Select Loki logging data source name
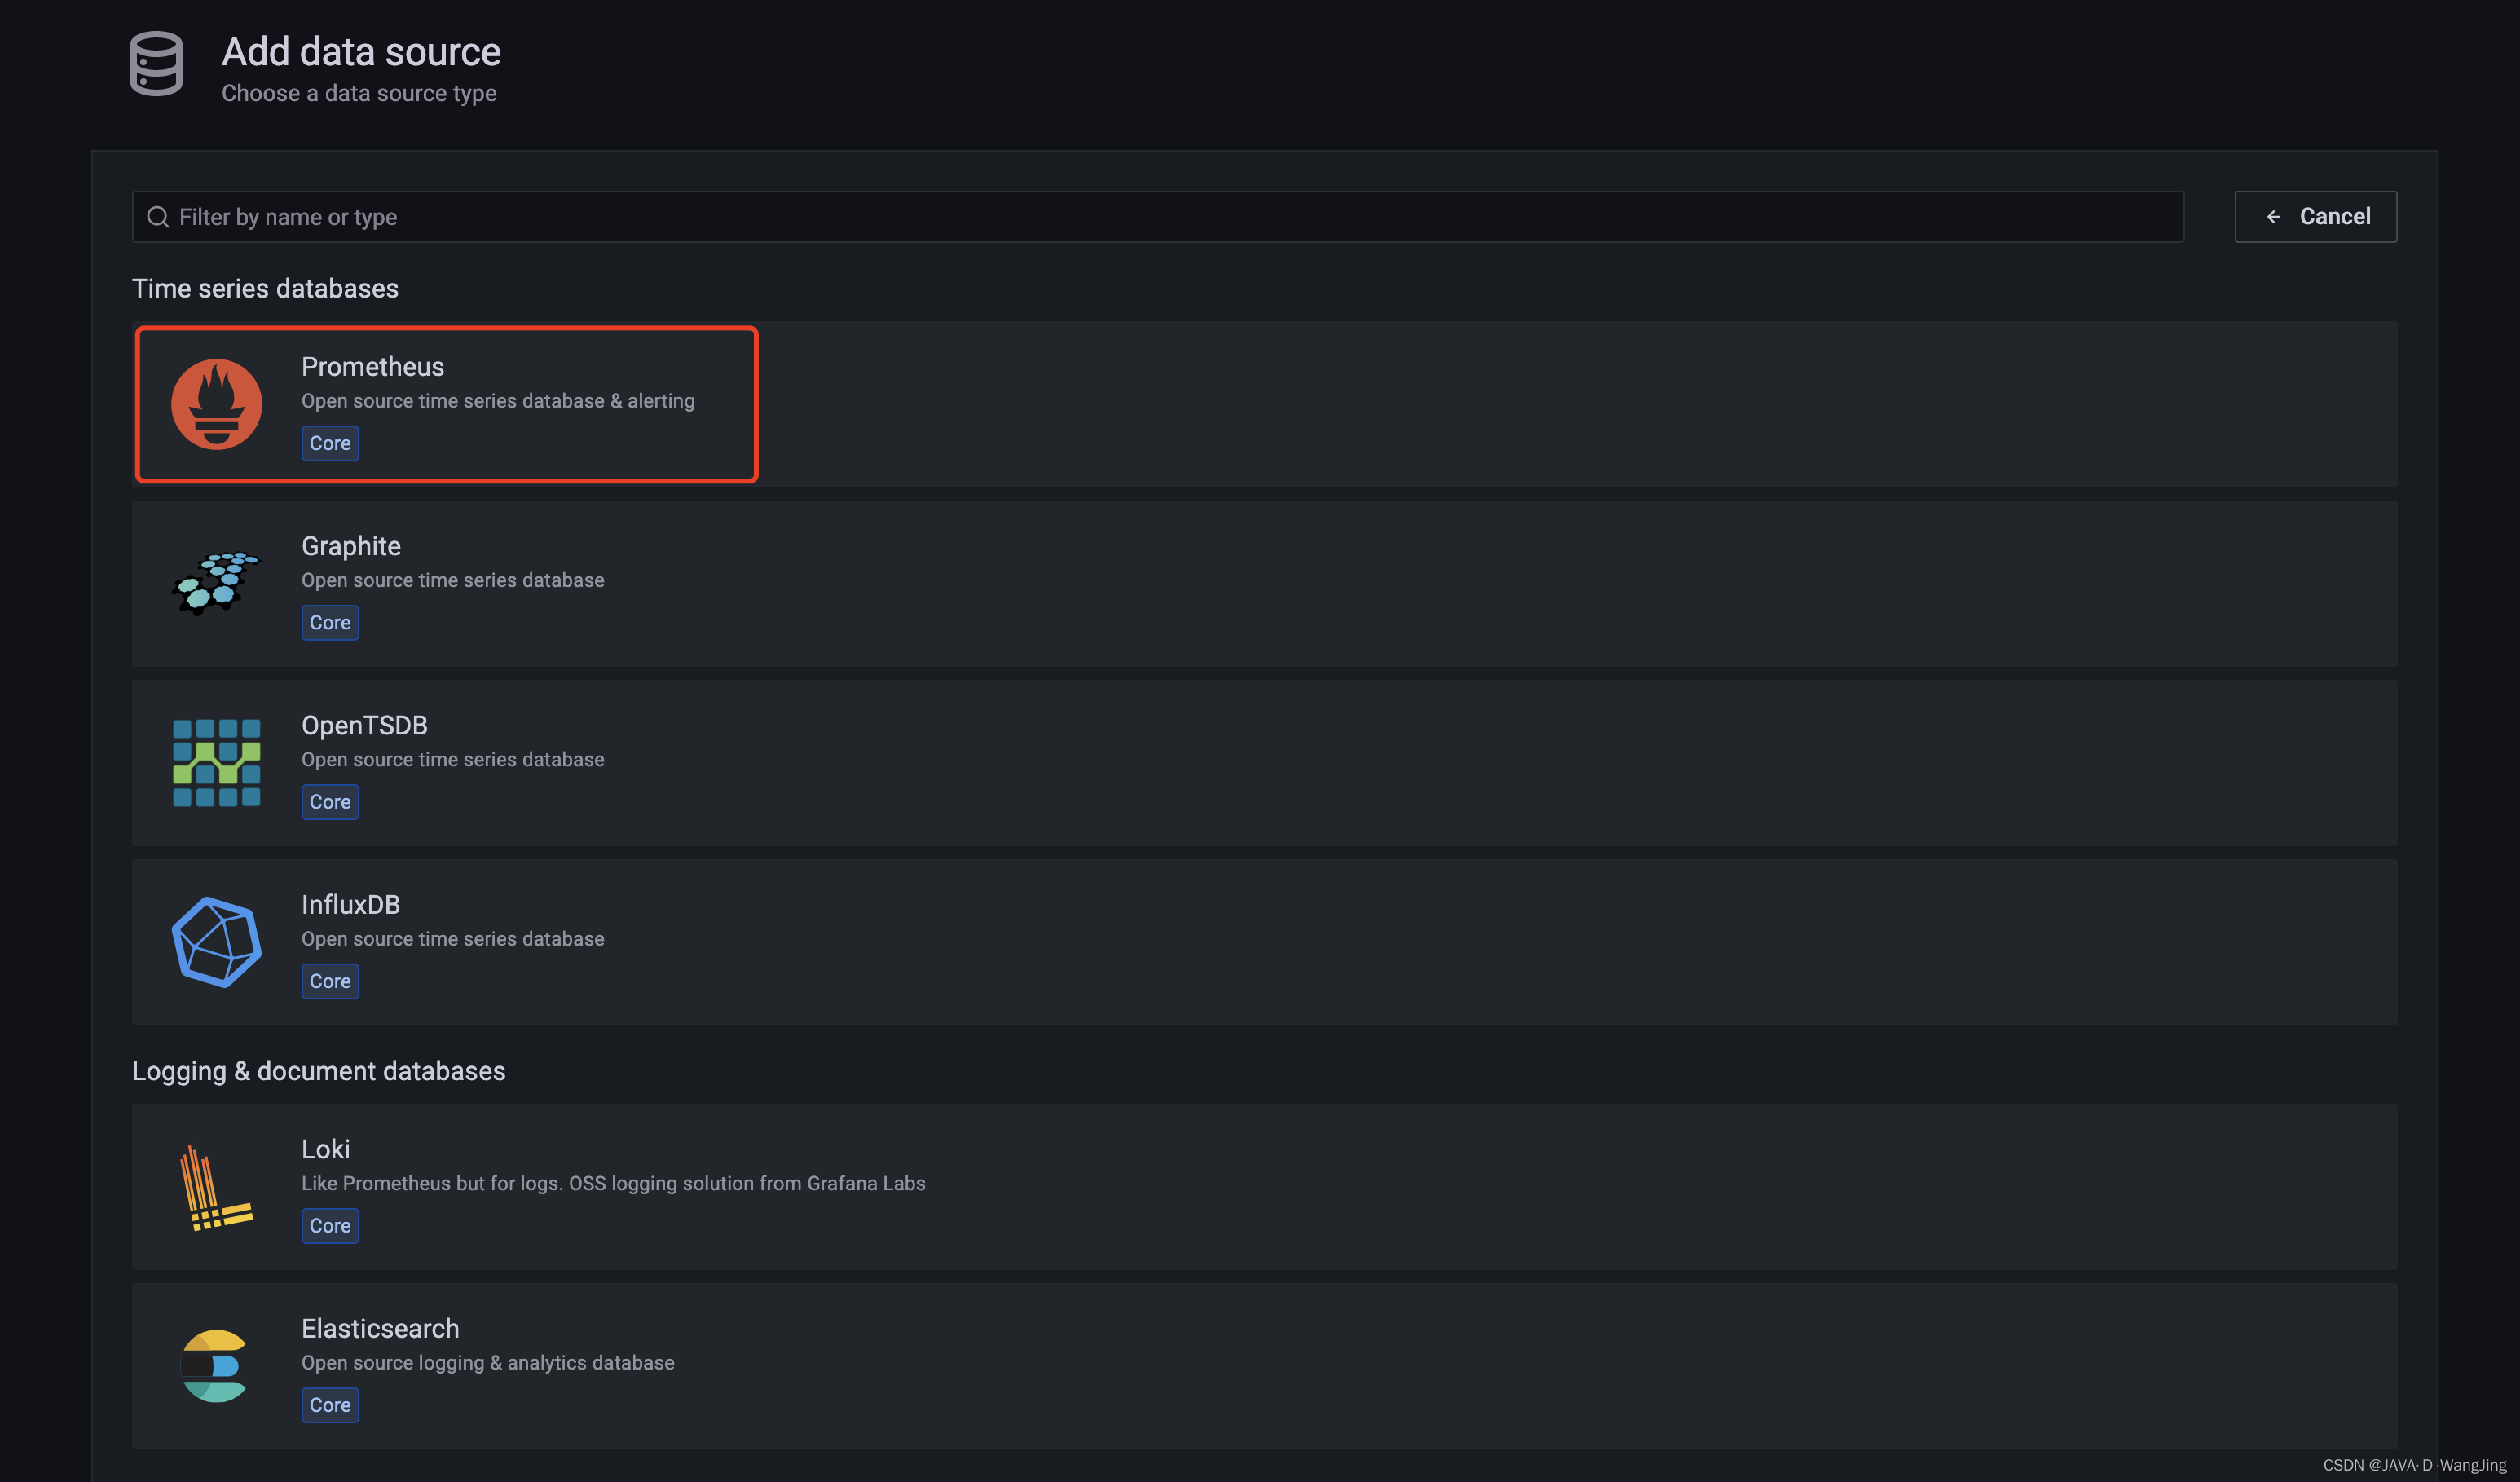Viewport: 2520px width, 1482px height. 325,1149
